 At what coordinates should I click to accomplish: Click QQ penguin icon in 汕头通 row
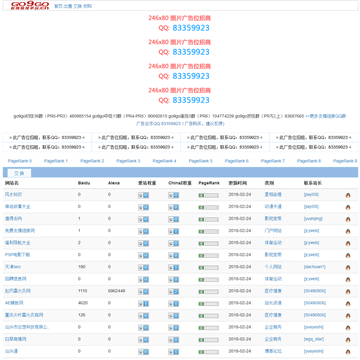(x=348, y=352)
